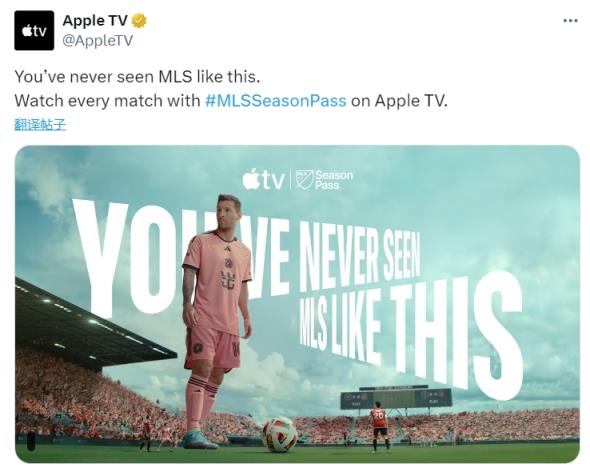Click the Apple tv logo inside the banner
This screenshot has height=472, width=590.
[x=263, y=179]
